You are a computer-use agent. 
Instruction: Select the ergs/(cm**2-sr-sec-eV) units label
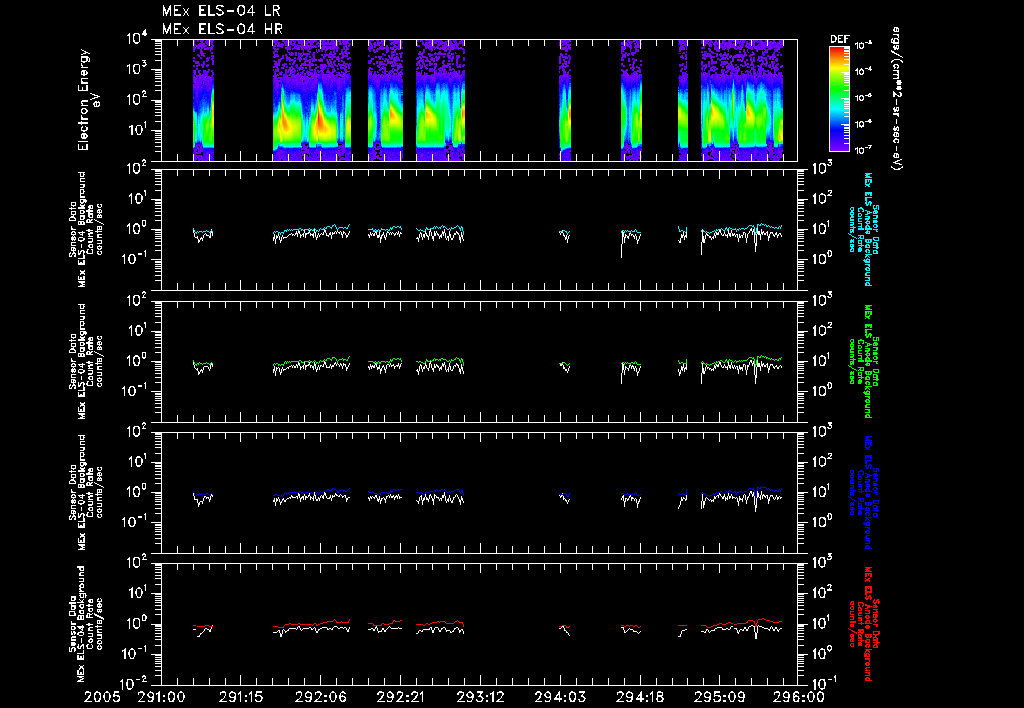pyautogui.click(x=897, y=99)
